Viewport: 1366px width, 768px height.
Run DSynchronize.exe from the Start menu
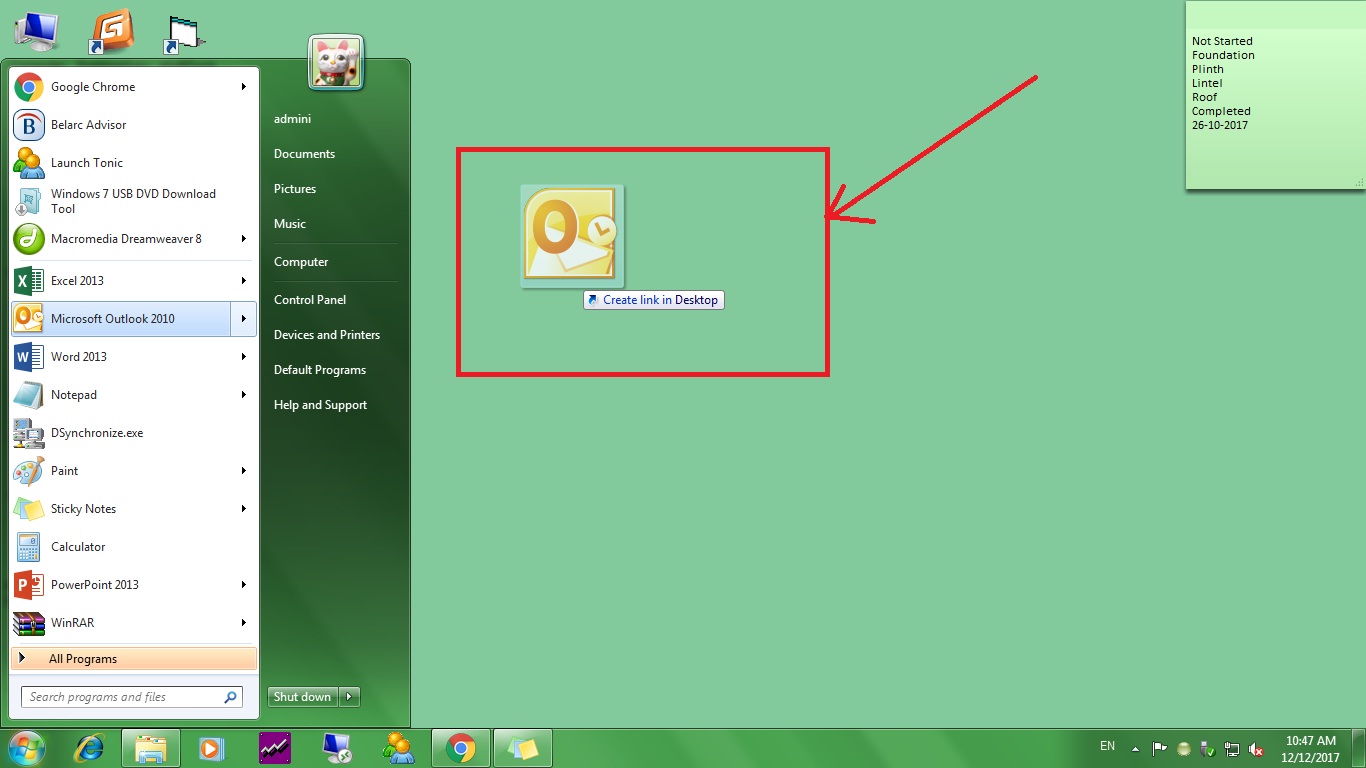[x=134, y=433]
